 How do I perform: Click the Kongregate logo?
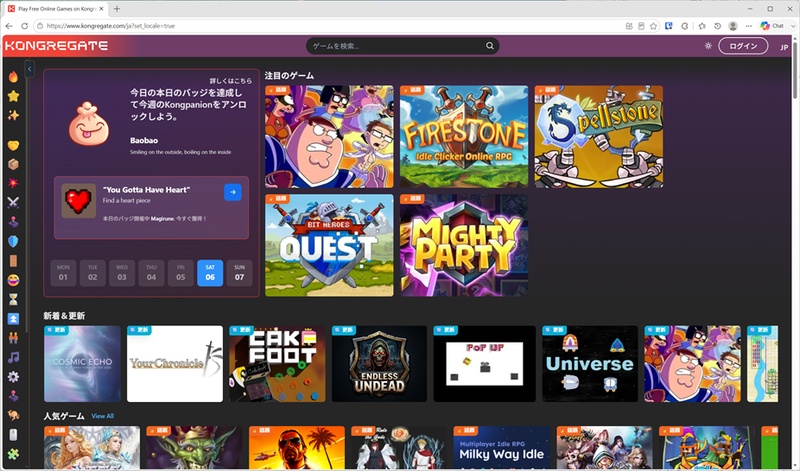56,46
